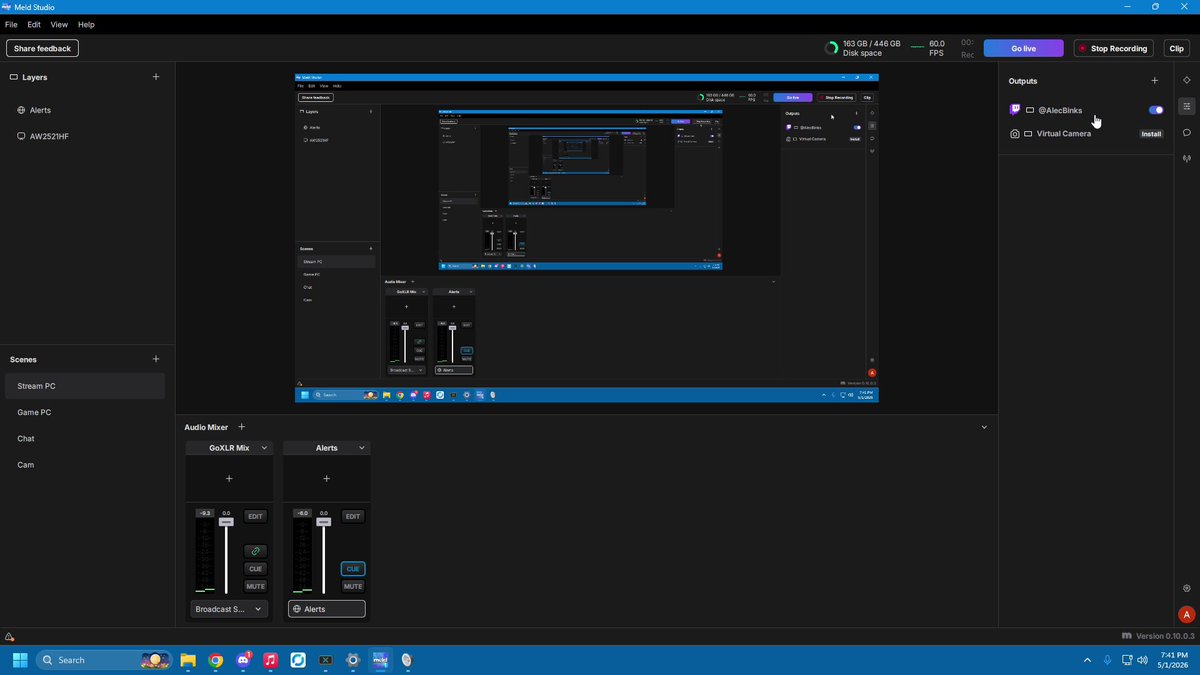Add an audio mixer track with plus
Viewport: 1200px width, 675px height.
click(x=241, y=427)
